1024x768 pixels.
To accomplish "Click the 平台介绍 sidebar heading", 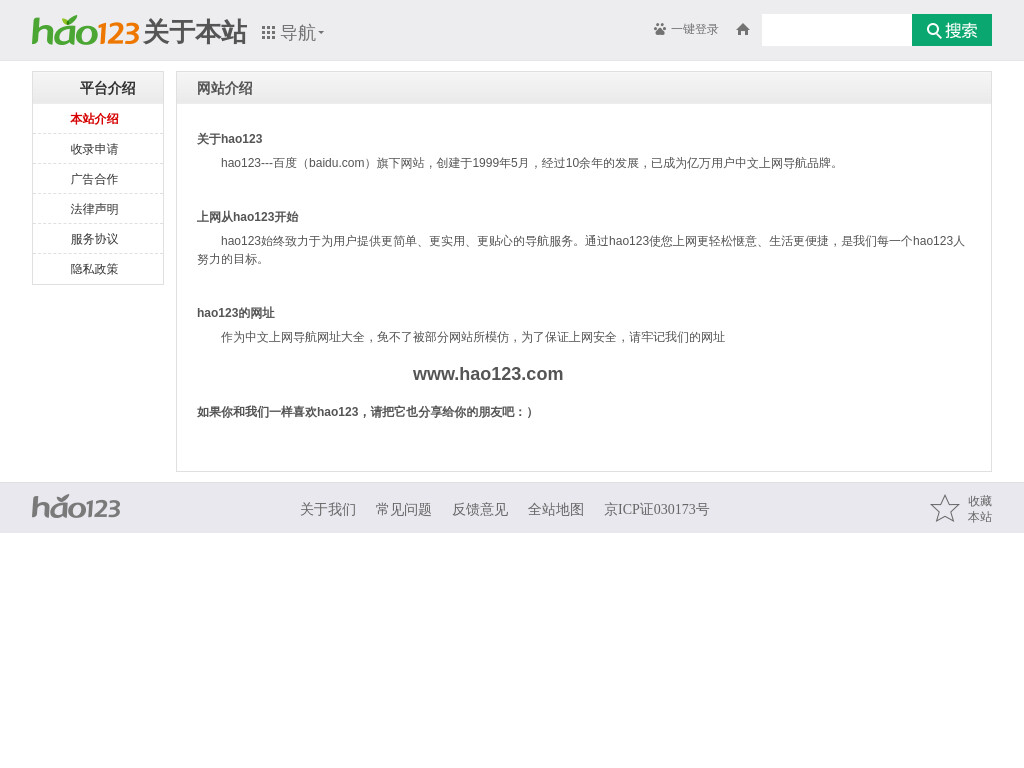I will tap(107, 88).
